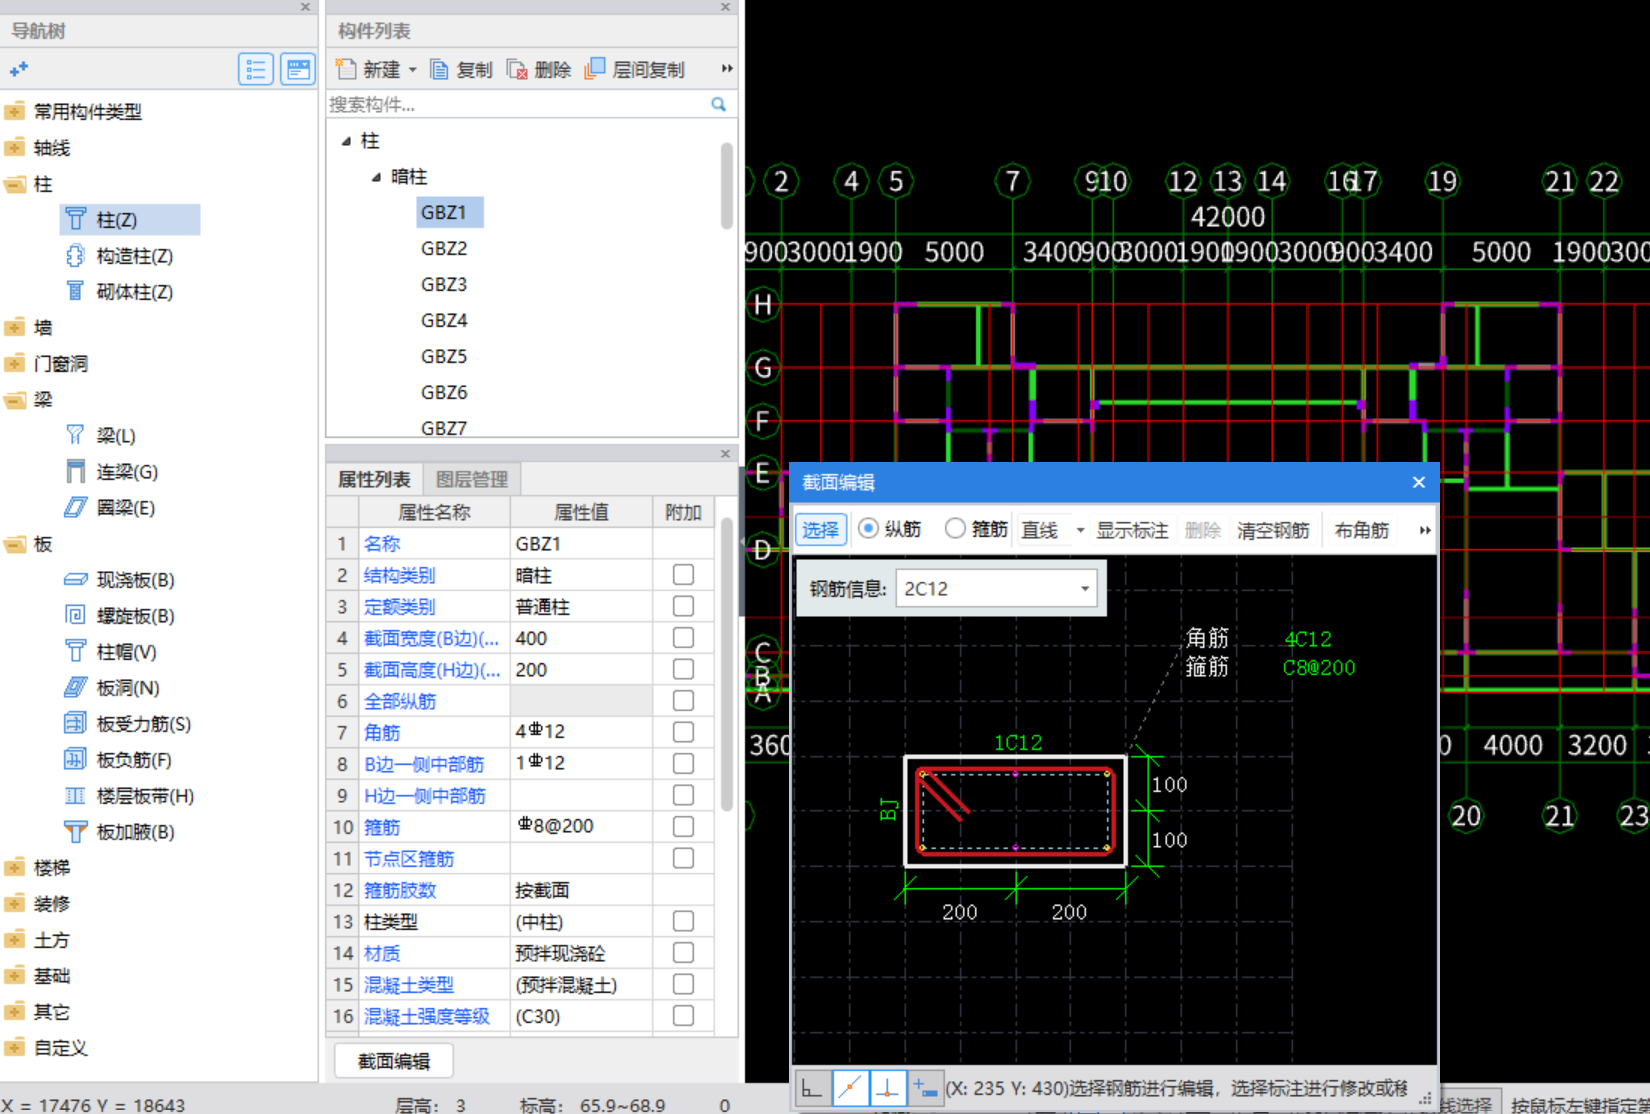Check 附加 box for 结构类别 row

pyautogui.click(x=683, y=574)
